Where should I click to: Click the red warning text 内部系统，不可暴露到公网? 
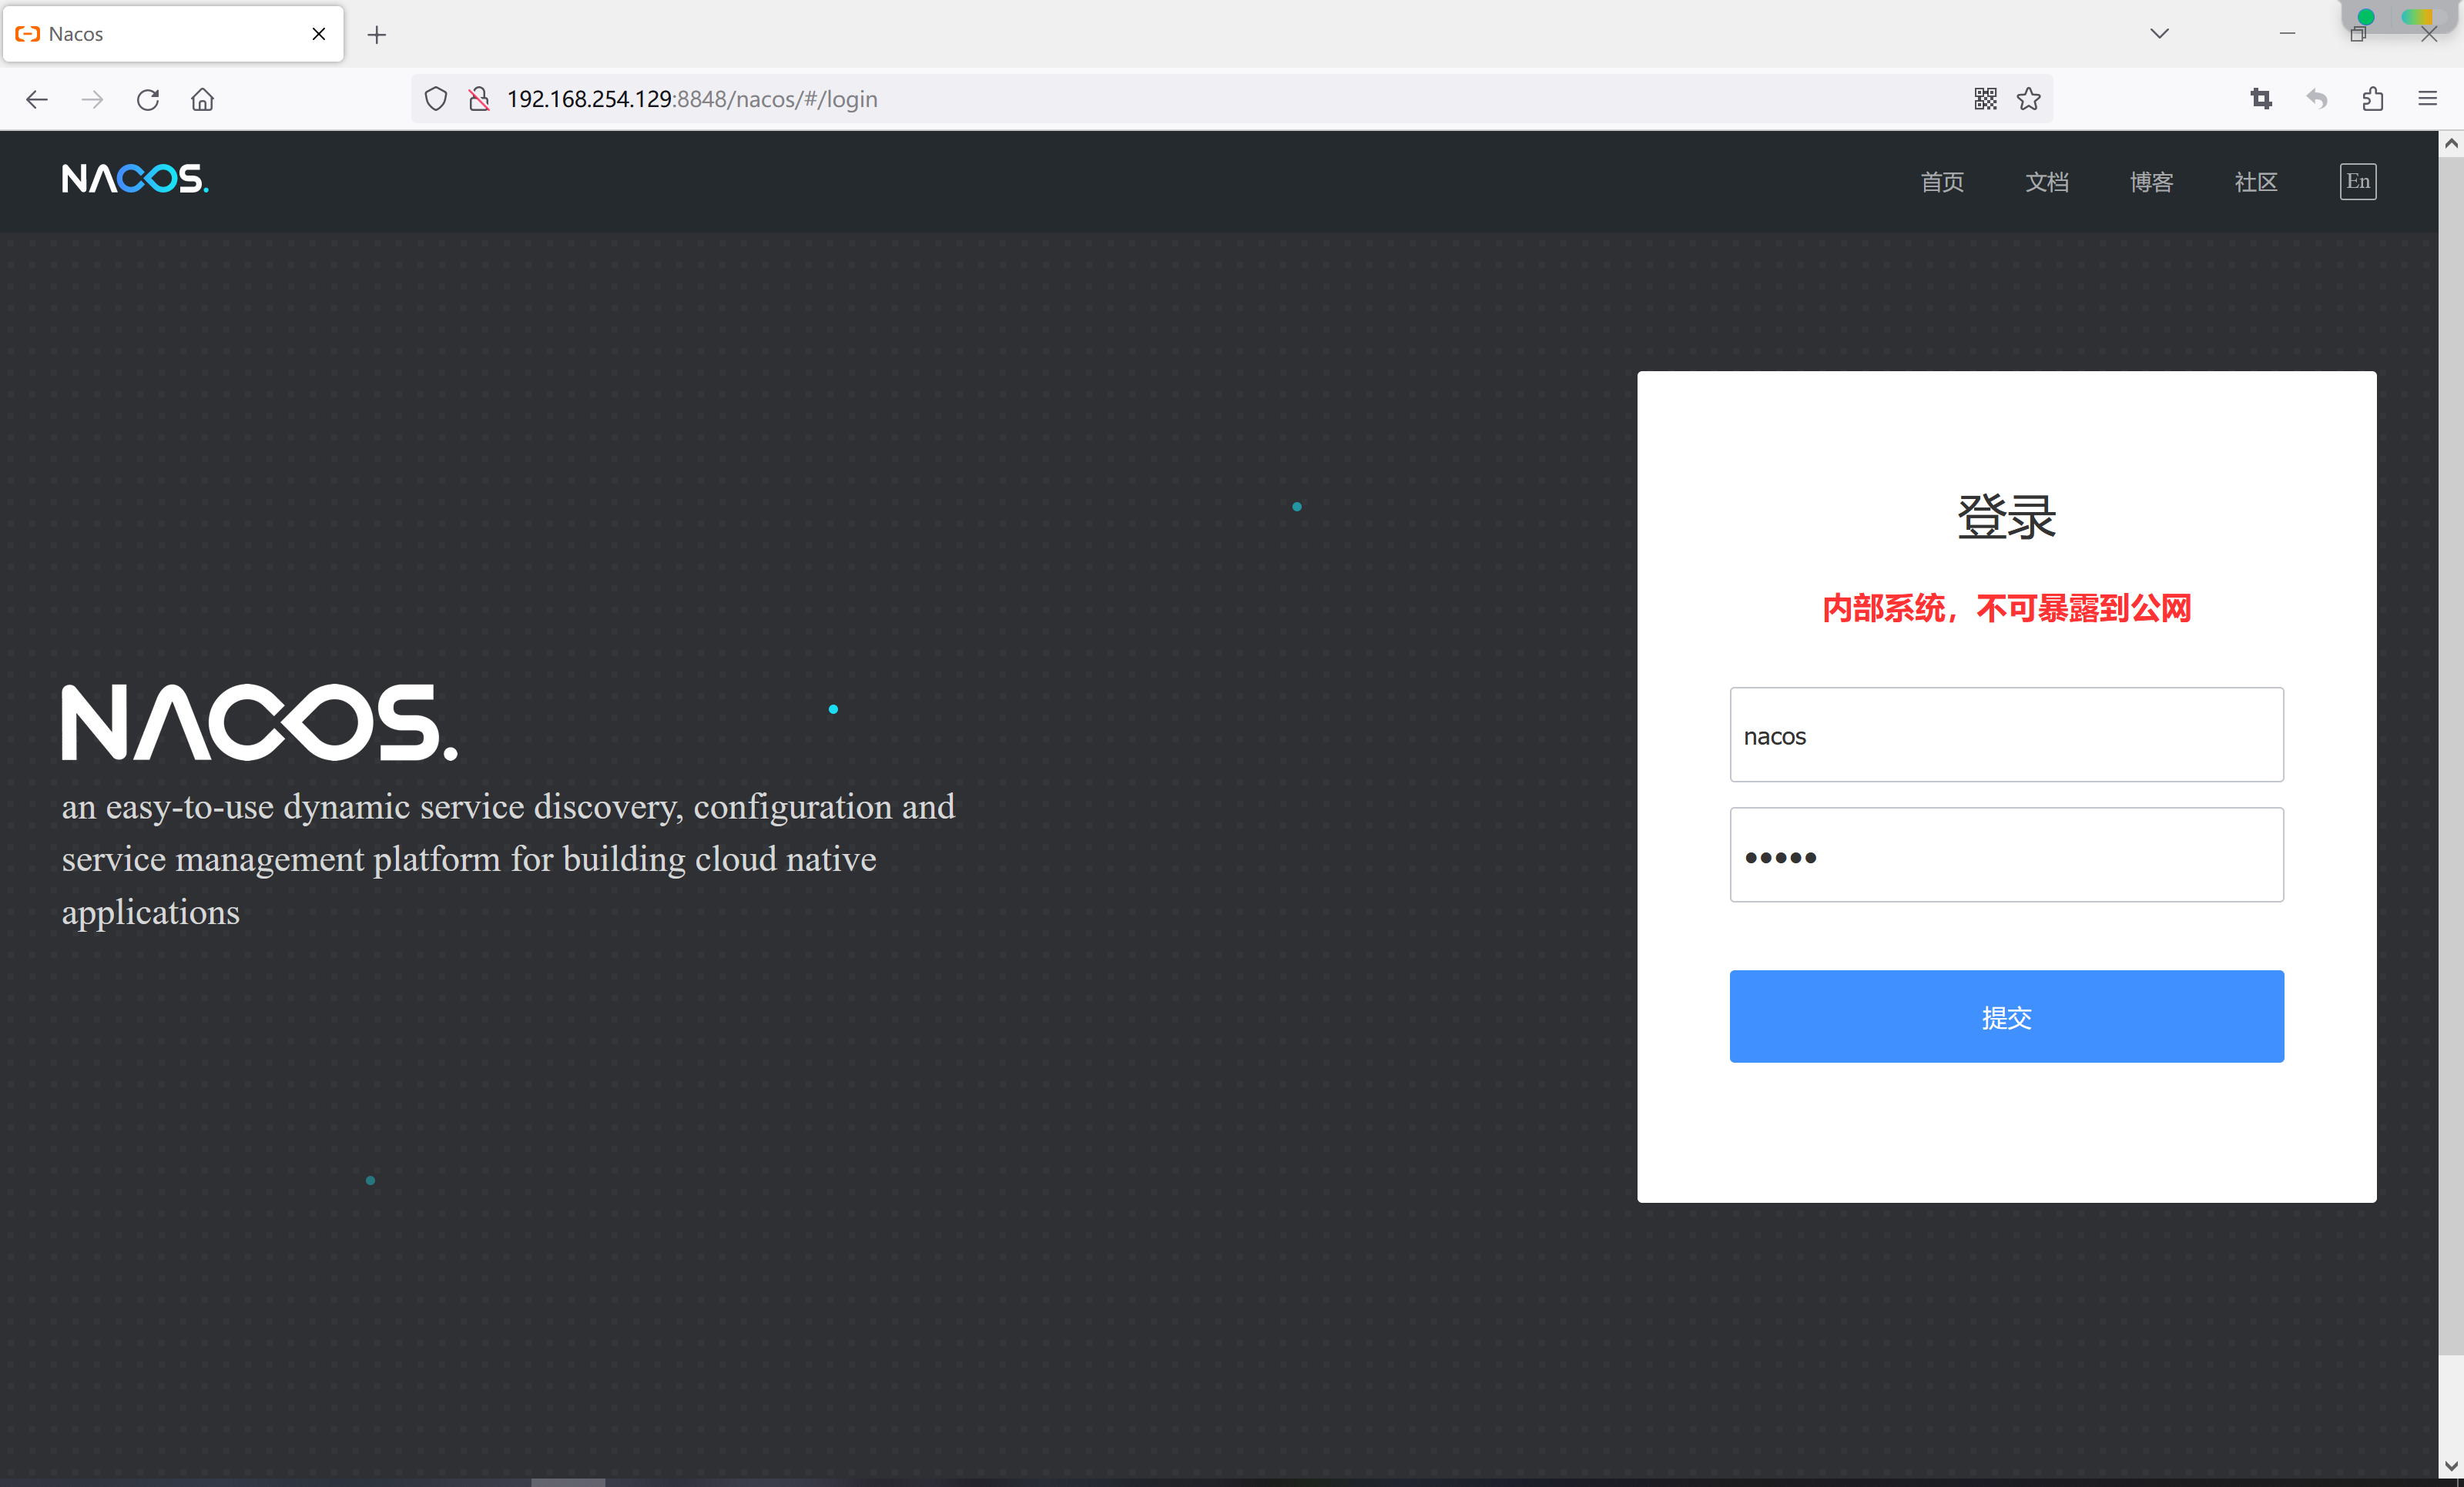pyautogui.click(x=2006, y=608)
